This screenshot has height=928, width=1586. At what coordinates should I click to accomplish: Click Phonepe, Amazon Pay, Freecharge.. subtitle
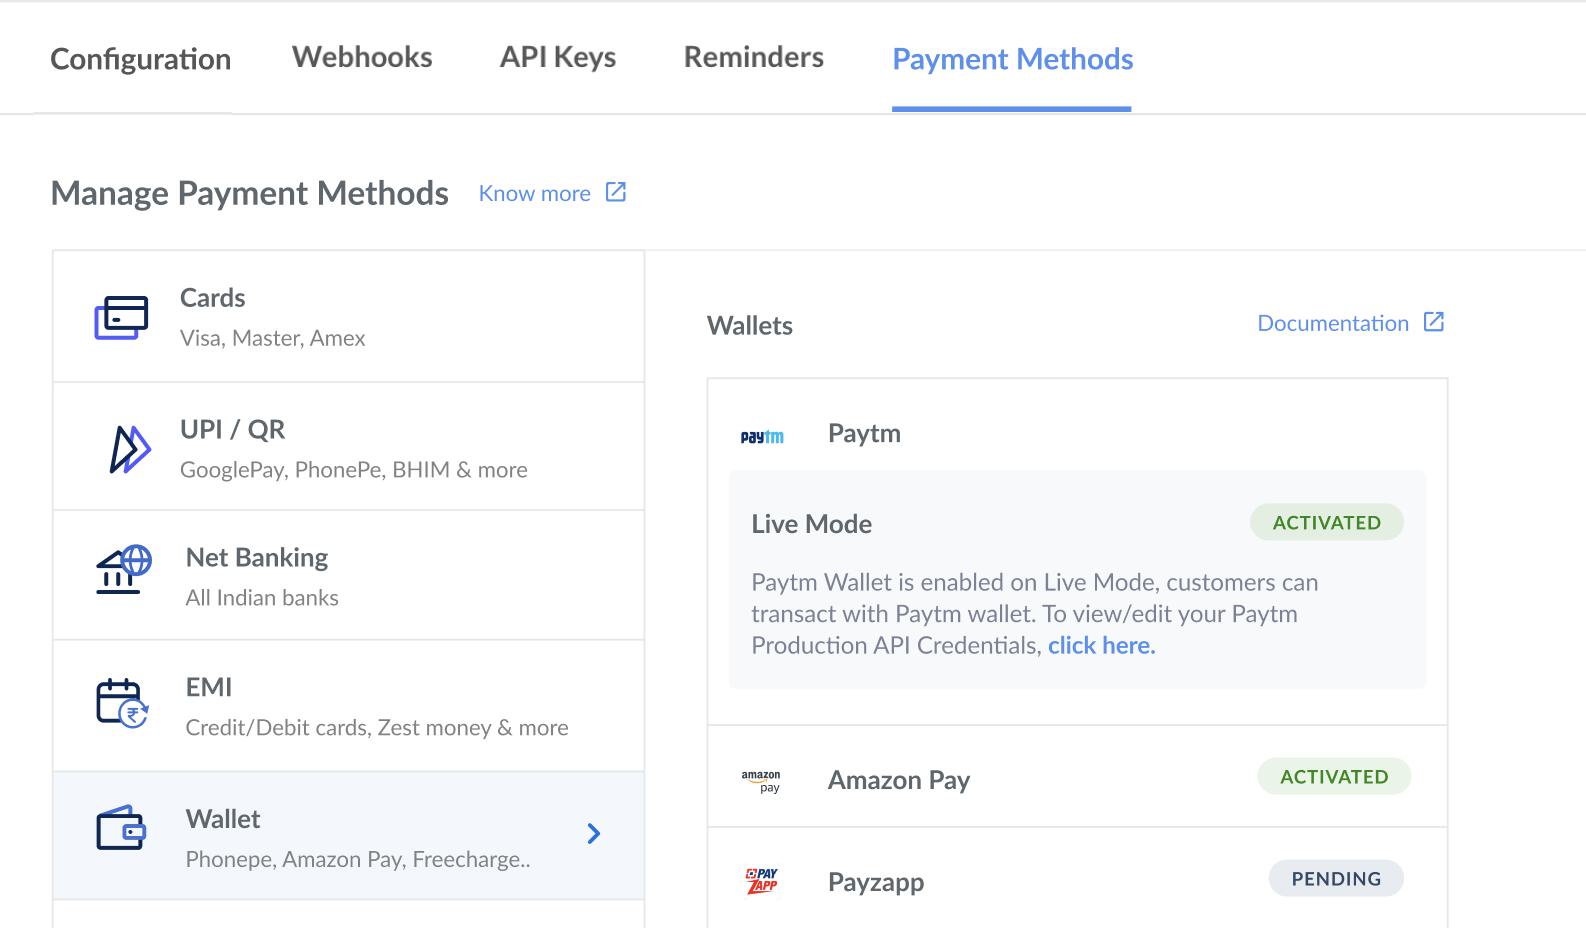coord(358,859)
